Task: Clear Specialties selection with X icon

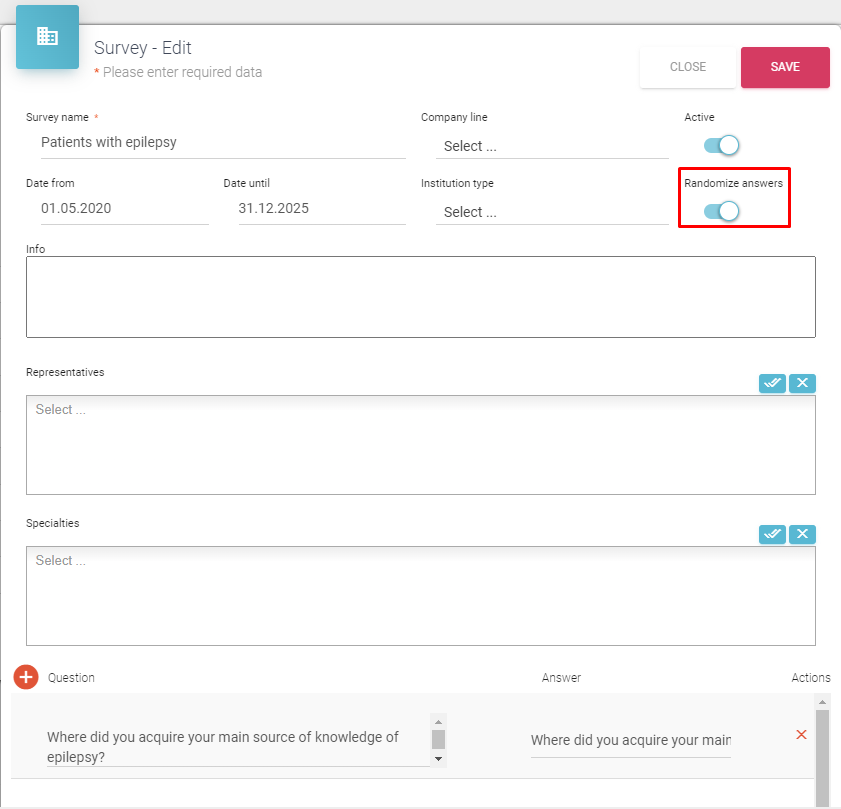Action: [x=802, y=534]
